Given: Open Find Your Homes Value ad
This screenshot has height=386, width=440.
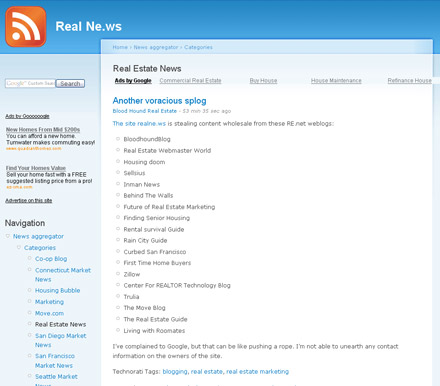Looking at the screenshot, I should [x=36, y=168].
